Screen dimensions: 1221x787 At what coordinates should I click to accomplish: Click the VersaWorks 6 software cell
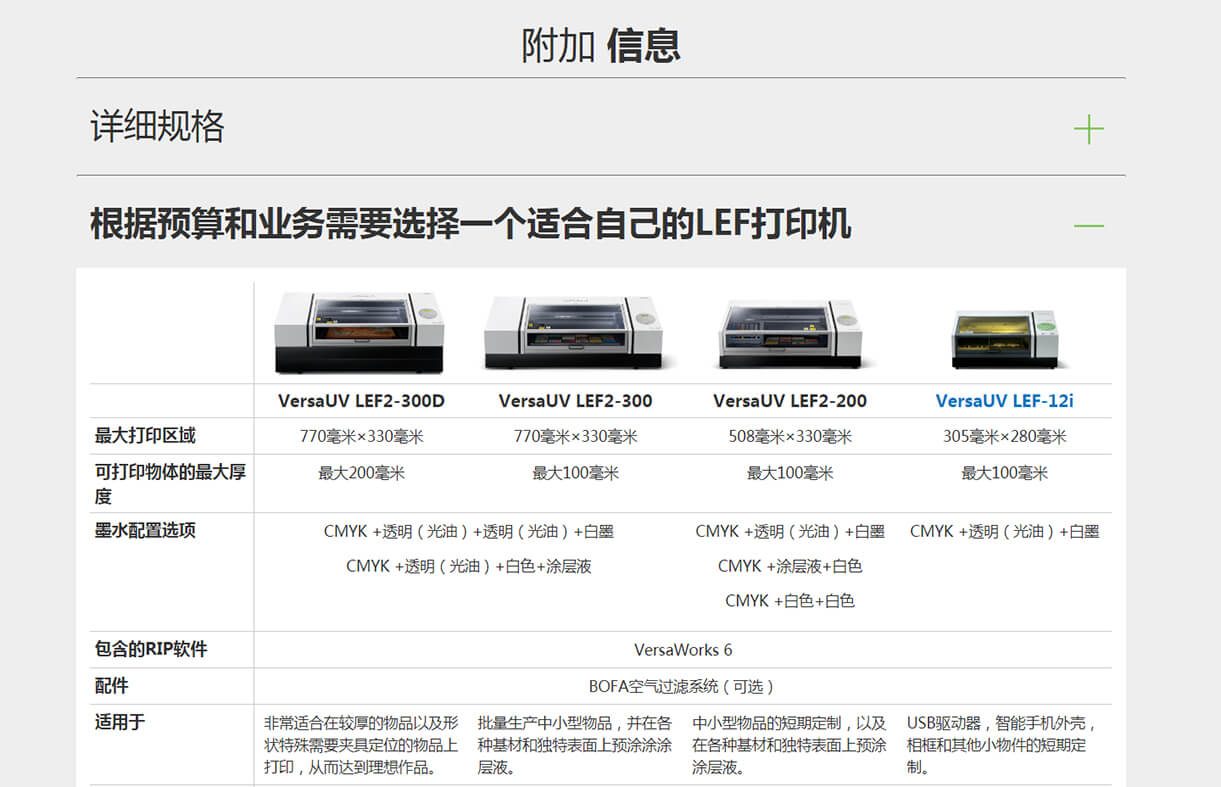point(683,650)
